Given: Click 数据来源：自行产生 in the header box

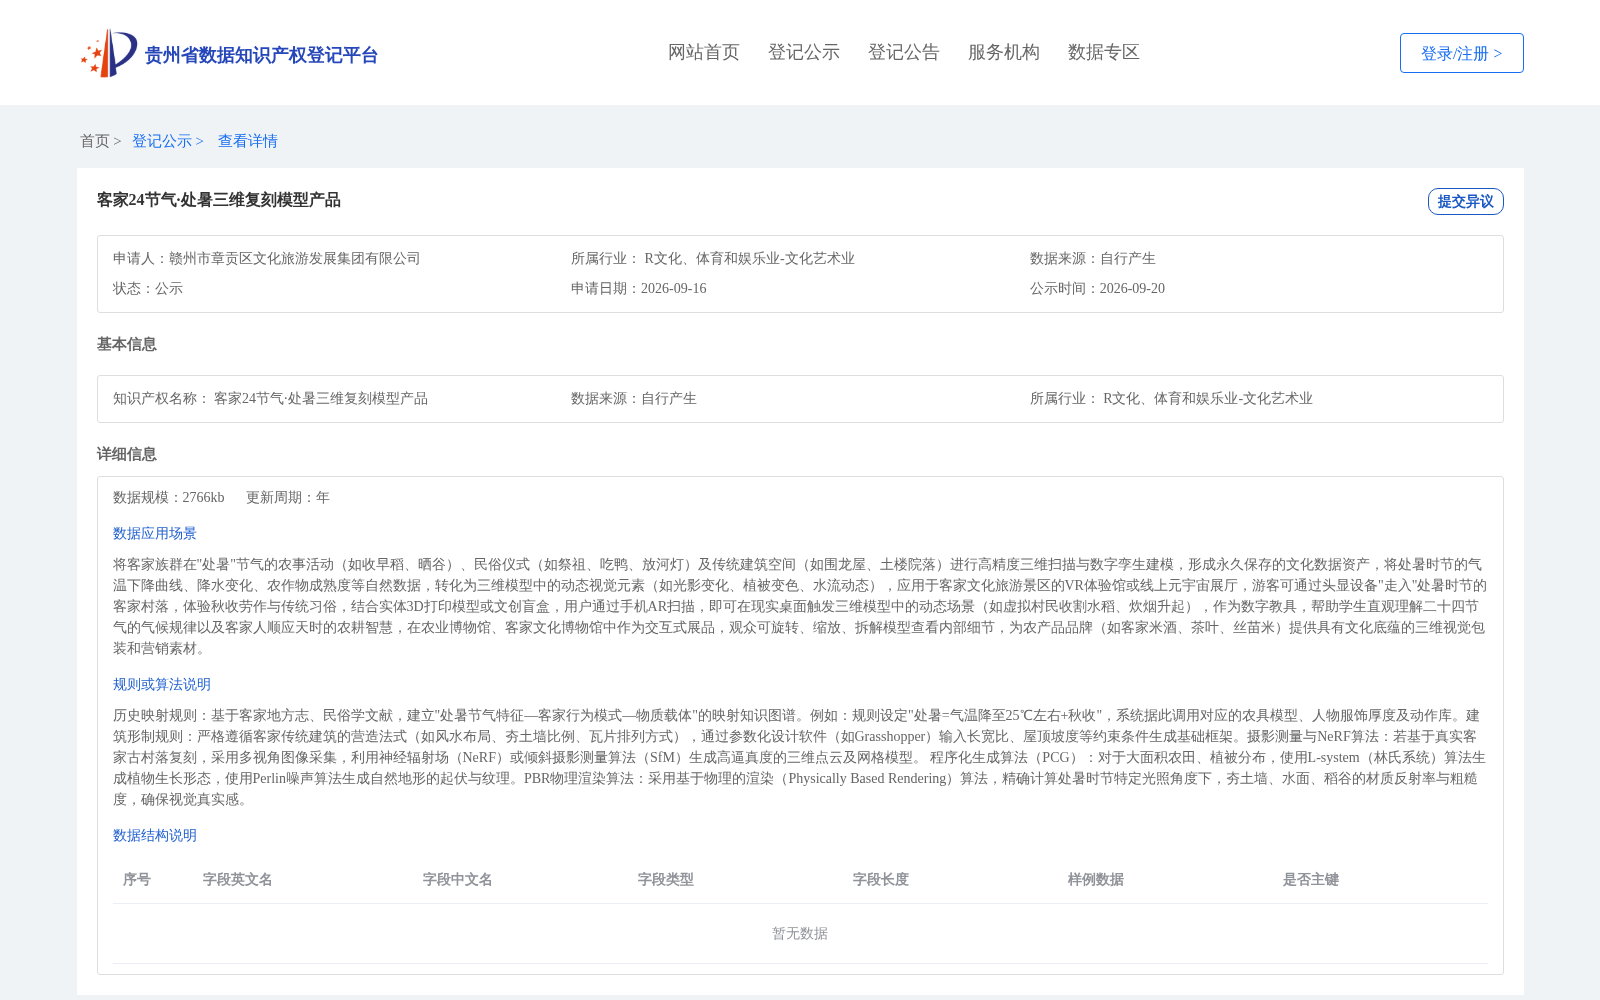Looking at the screenshot, I should click(1093, 258).
